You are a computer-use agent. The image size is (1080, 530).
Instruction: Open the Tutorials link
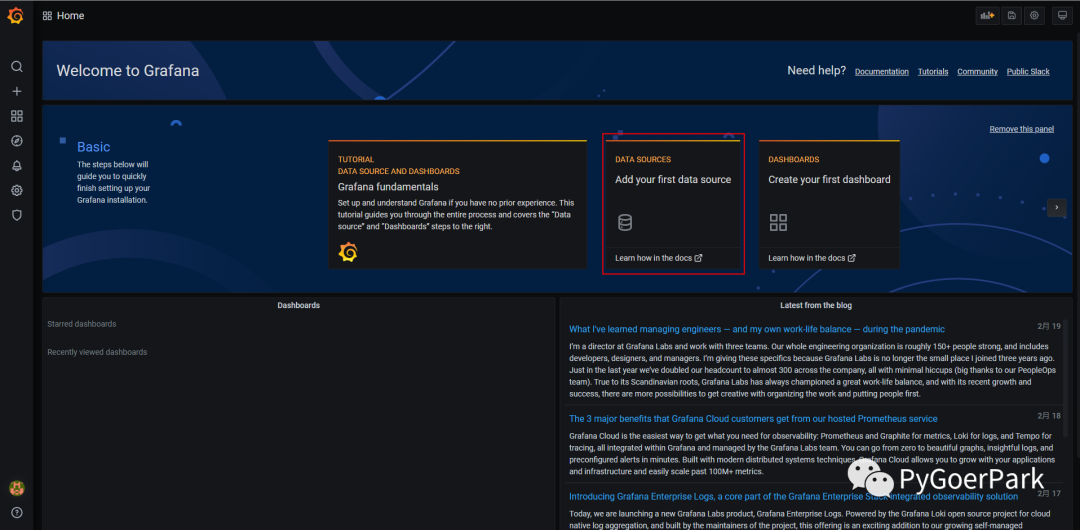click(933, 72)
